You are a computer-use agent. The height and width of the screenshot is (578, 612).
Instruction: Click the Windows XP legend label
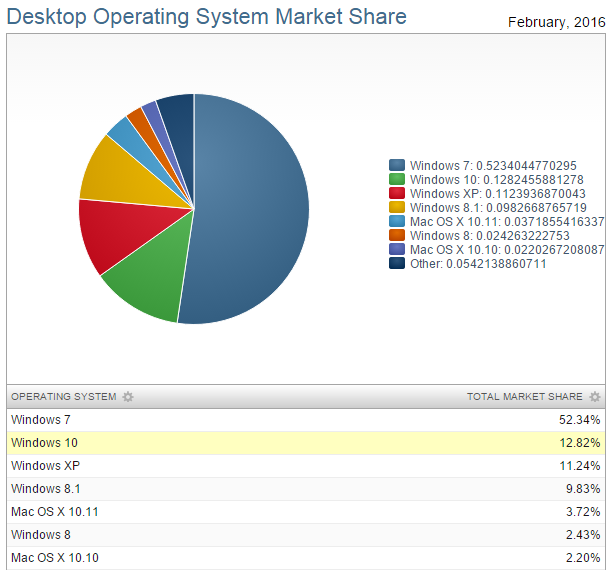click(498, 194)
